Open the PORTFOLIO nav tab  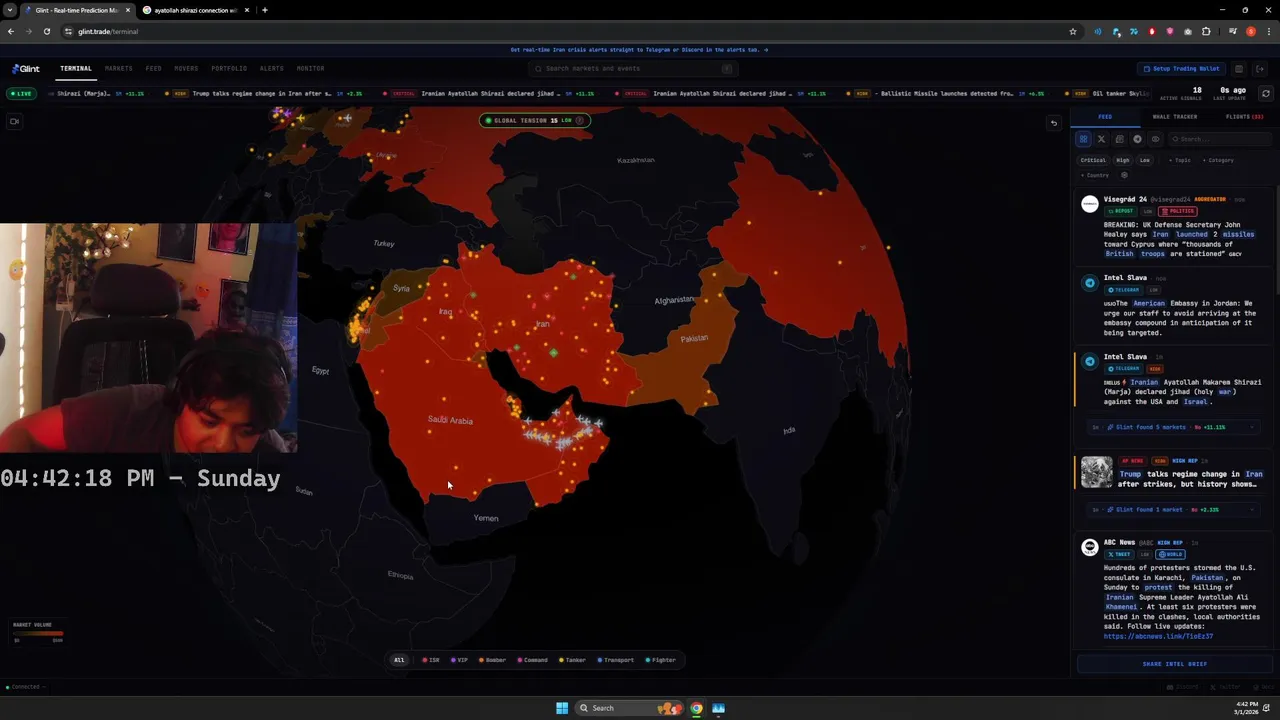[229, 68]
